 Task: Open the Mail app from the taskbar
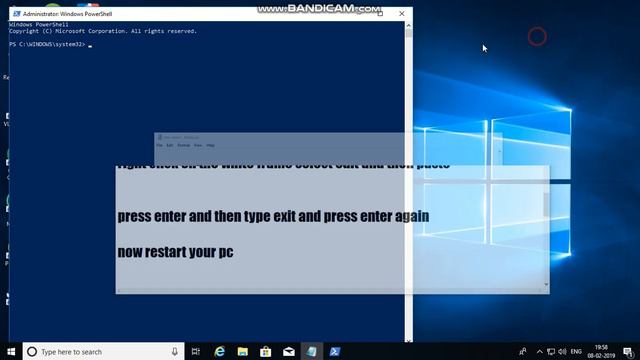coord(289,351)
